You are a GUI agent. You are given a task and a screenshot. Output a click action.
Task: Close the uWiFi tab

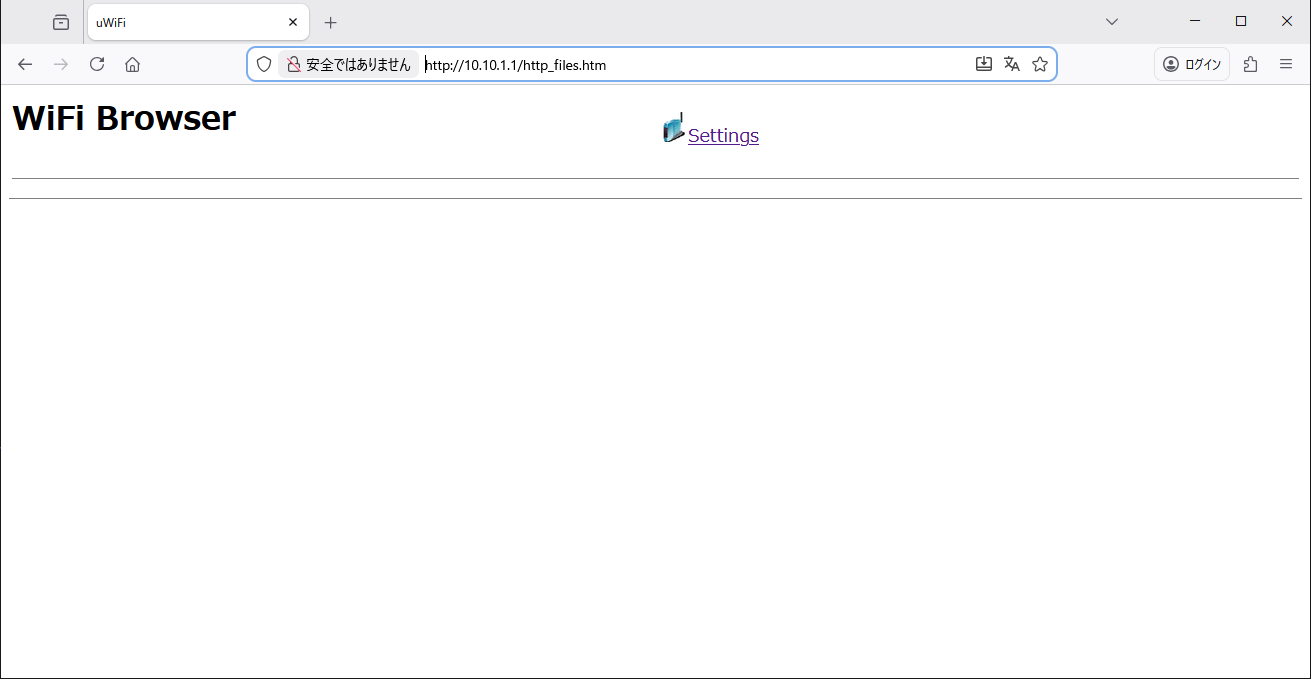pyautogui.click(x=293, y=22)
